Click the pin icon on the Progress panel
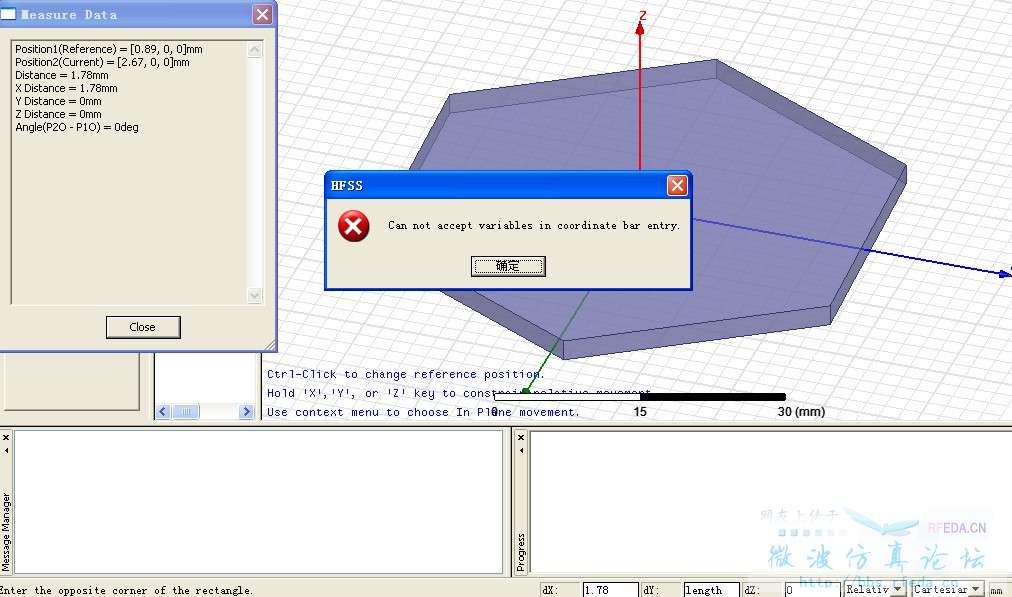This screenshot has width=1012, height=597. tap(521, 450)
